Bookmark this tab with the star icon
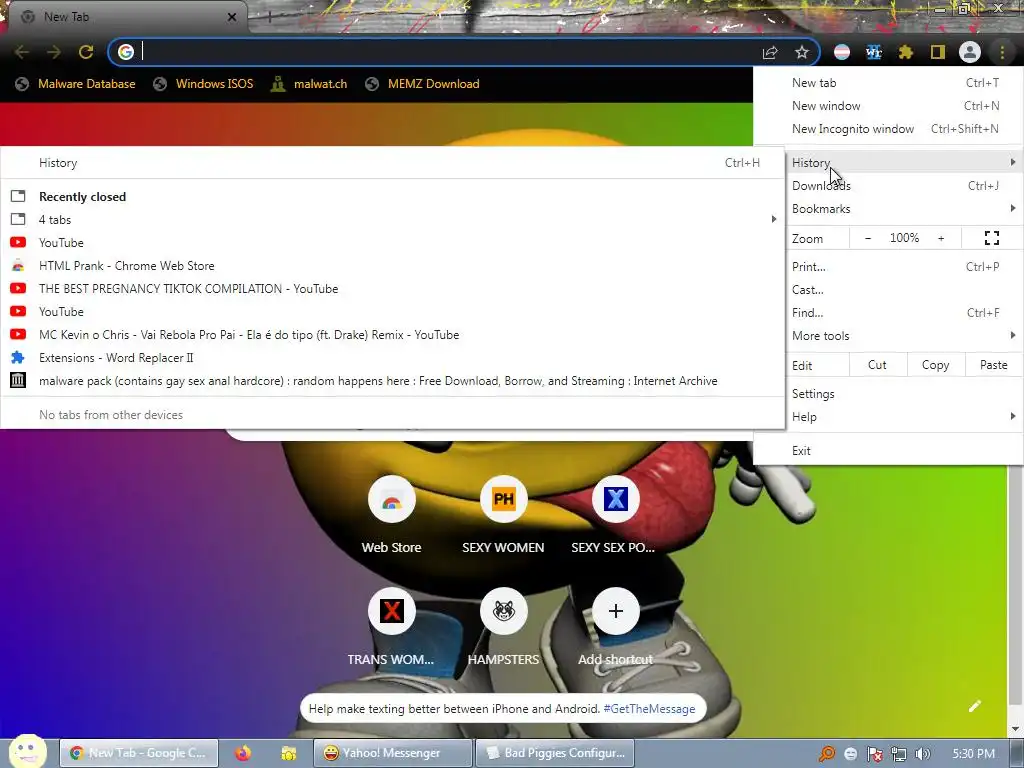Image resolution: width=1024 pixels, height=768 pixels. click(802, 52)
